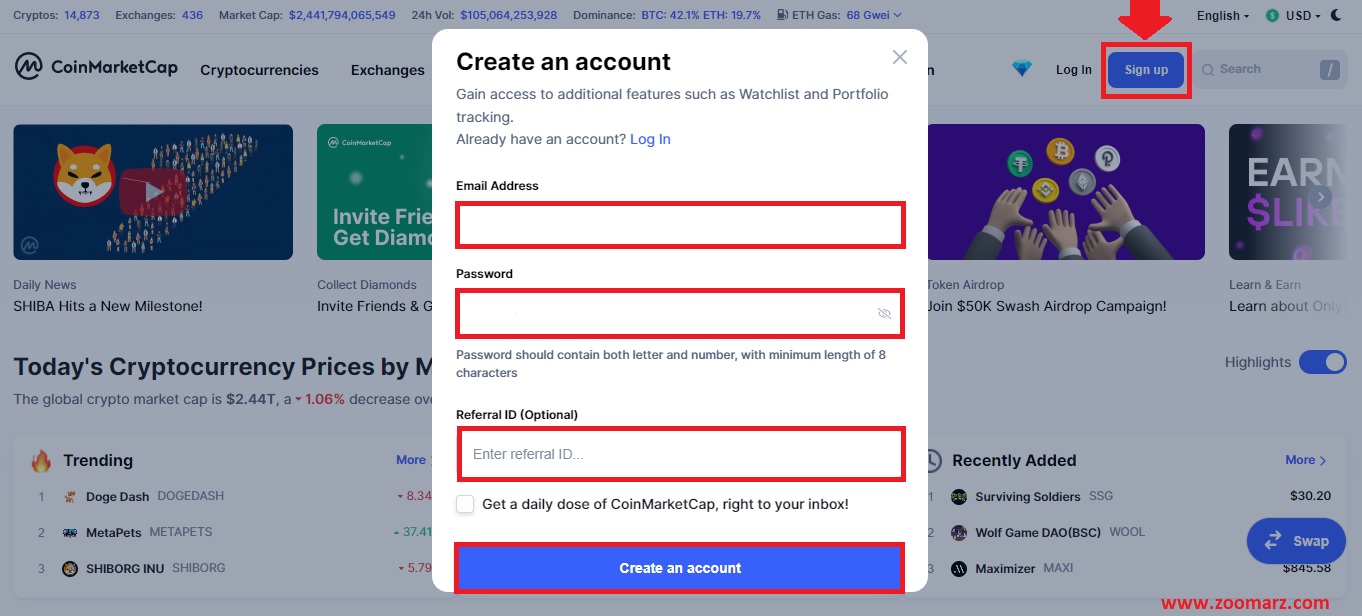Open the Exchanges menu

pos(388,70)
